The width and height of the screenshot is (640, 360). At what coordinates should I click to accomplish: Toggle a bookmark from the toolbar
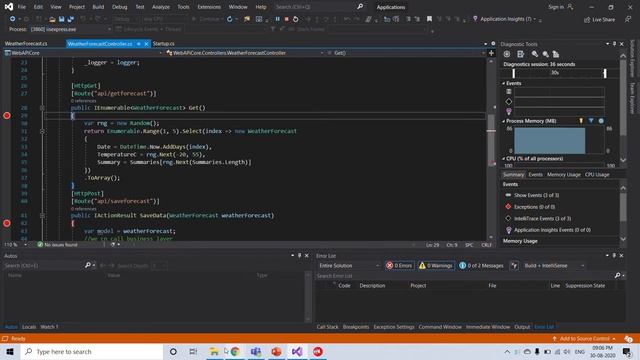pos(429,19)
